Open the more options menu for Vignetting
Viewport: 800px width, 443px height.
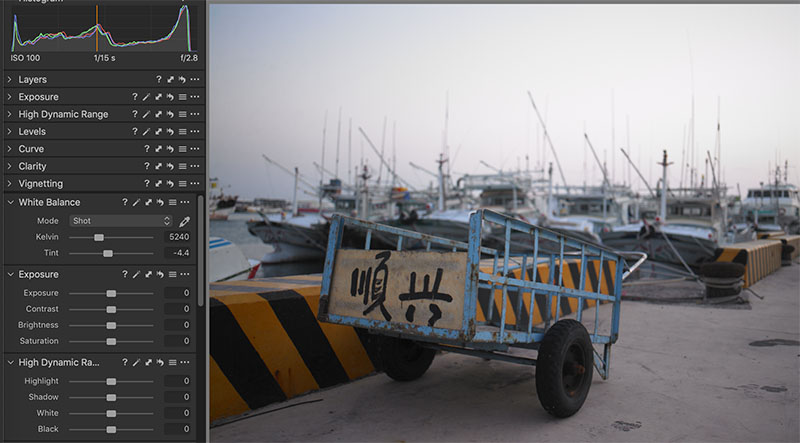click(x=195, y=184)
